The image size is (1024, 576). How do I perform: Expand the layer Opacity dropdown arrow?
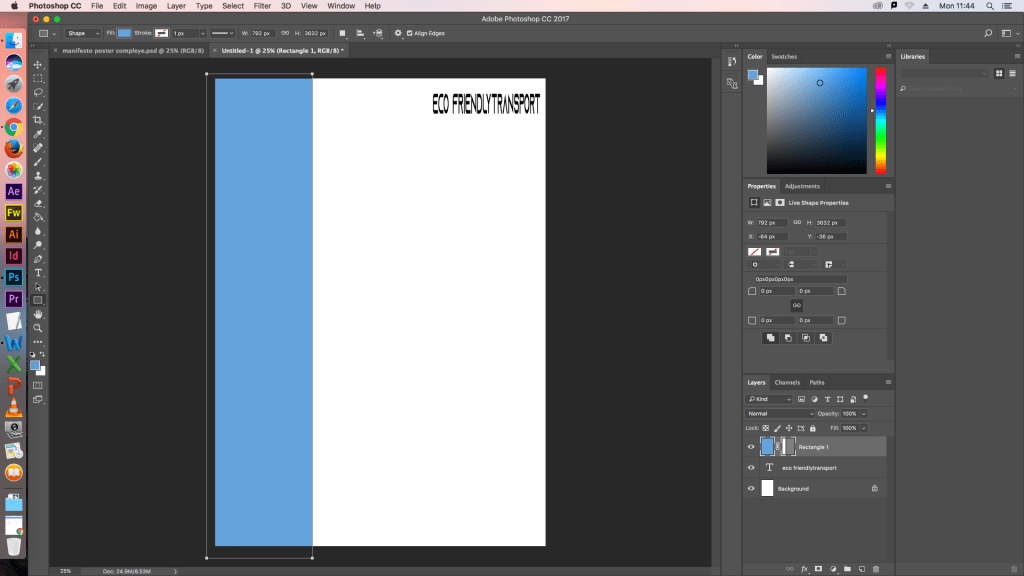864,413
